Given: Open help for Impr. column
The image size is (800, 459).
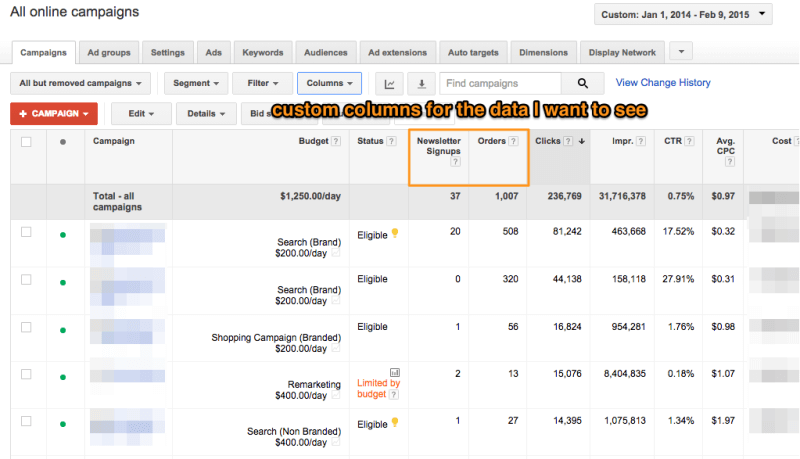Looking at the screenshot, I should (641, 141).
